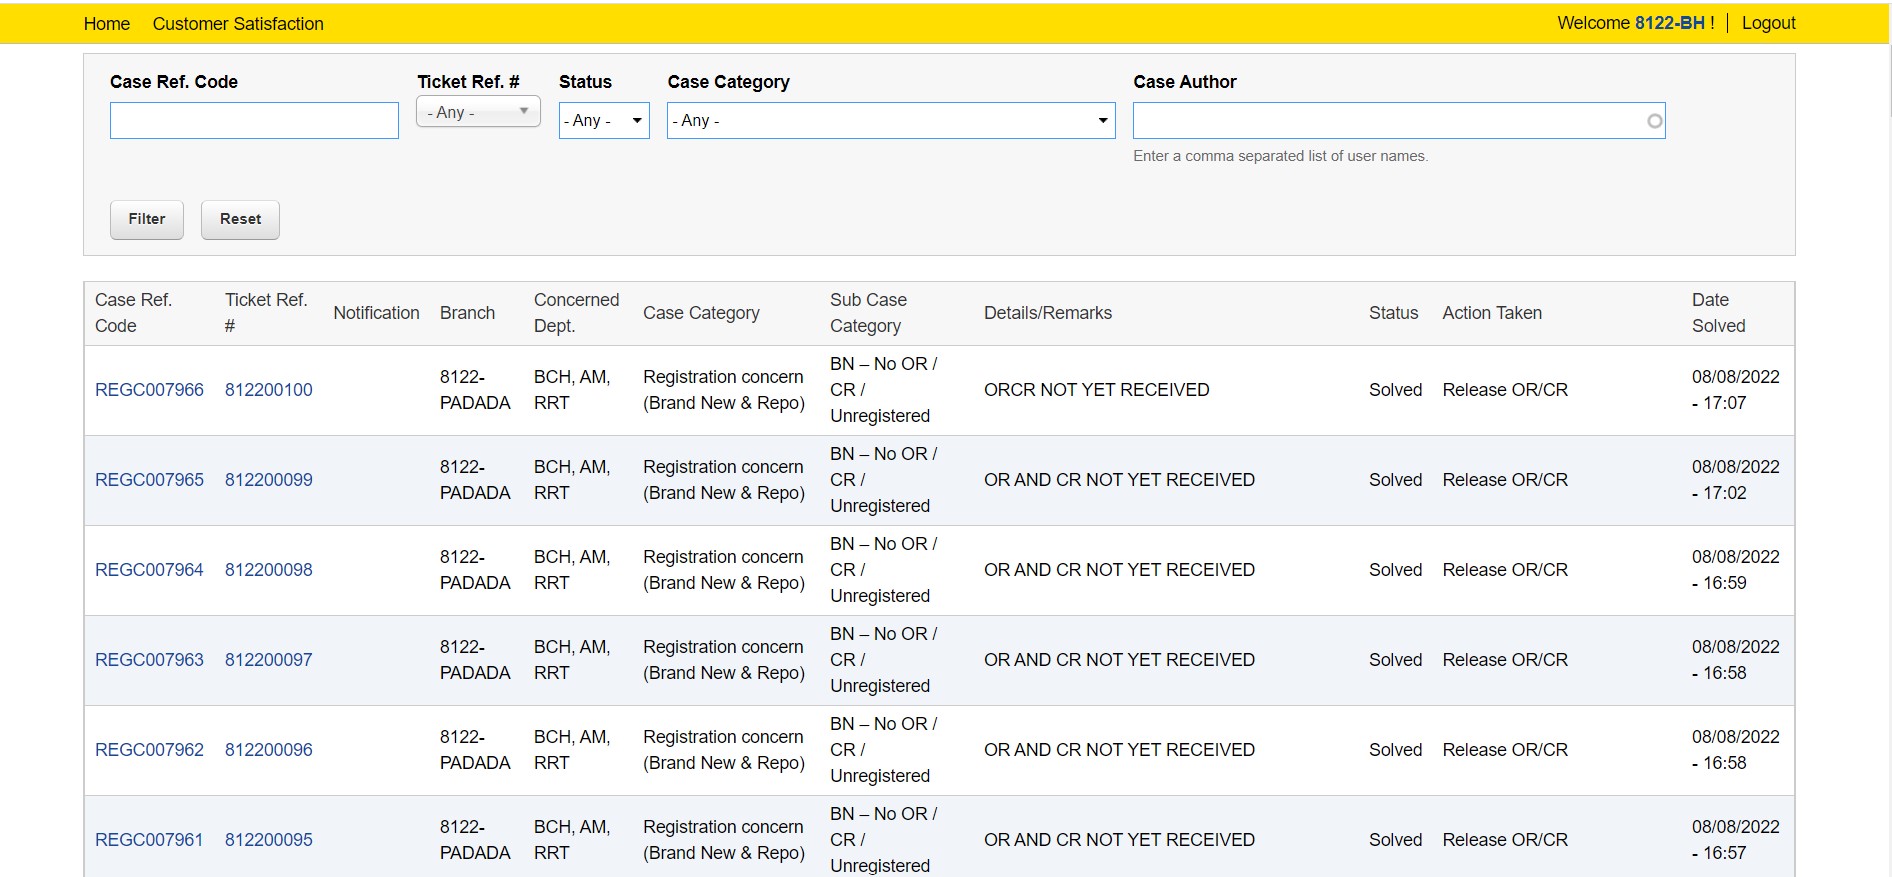The height and width of the screenshot is (877, 1892).
Task: Open ticket 812200100
Action: point(268,390)
